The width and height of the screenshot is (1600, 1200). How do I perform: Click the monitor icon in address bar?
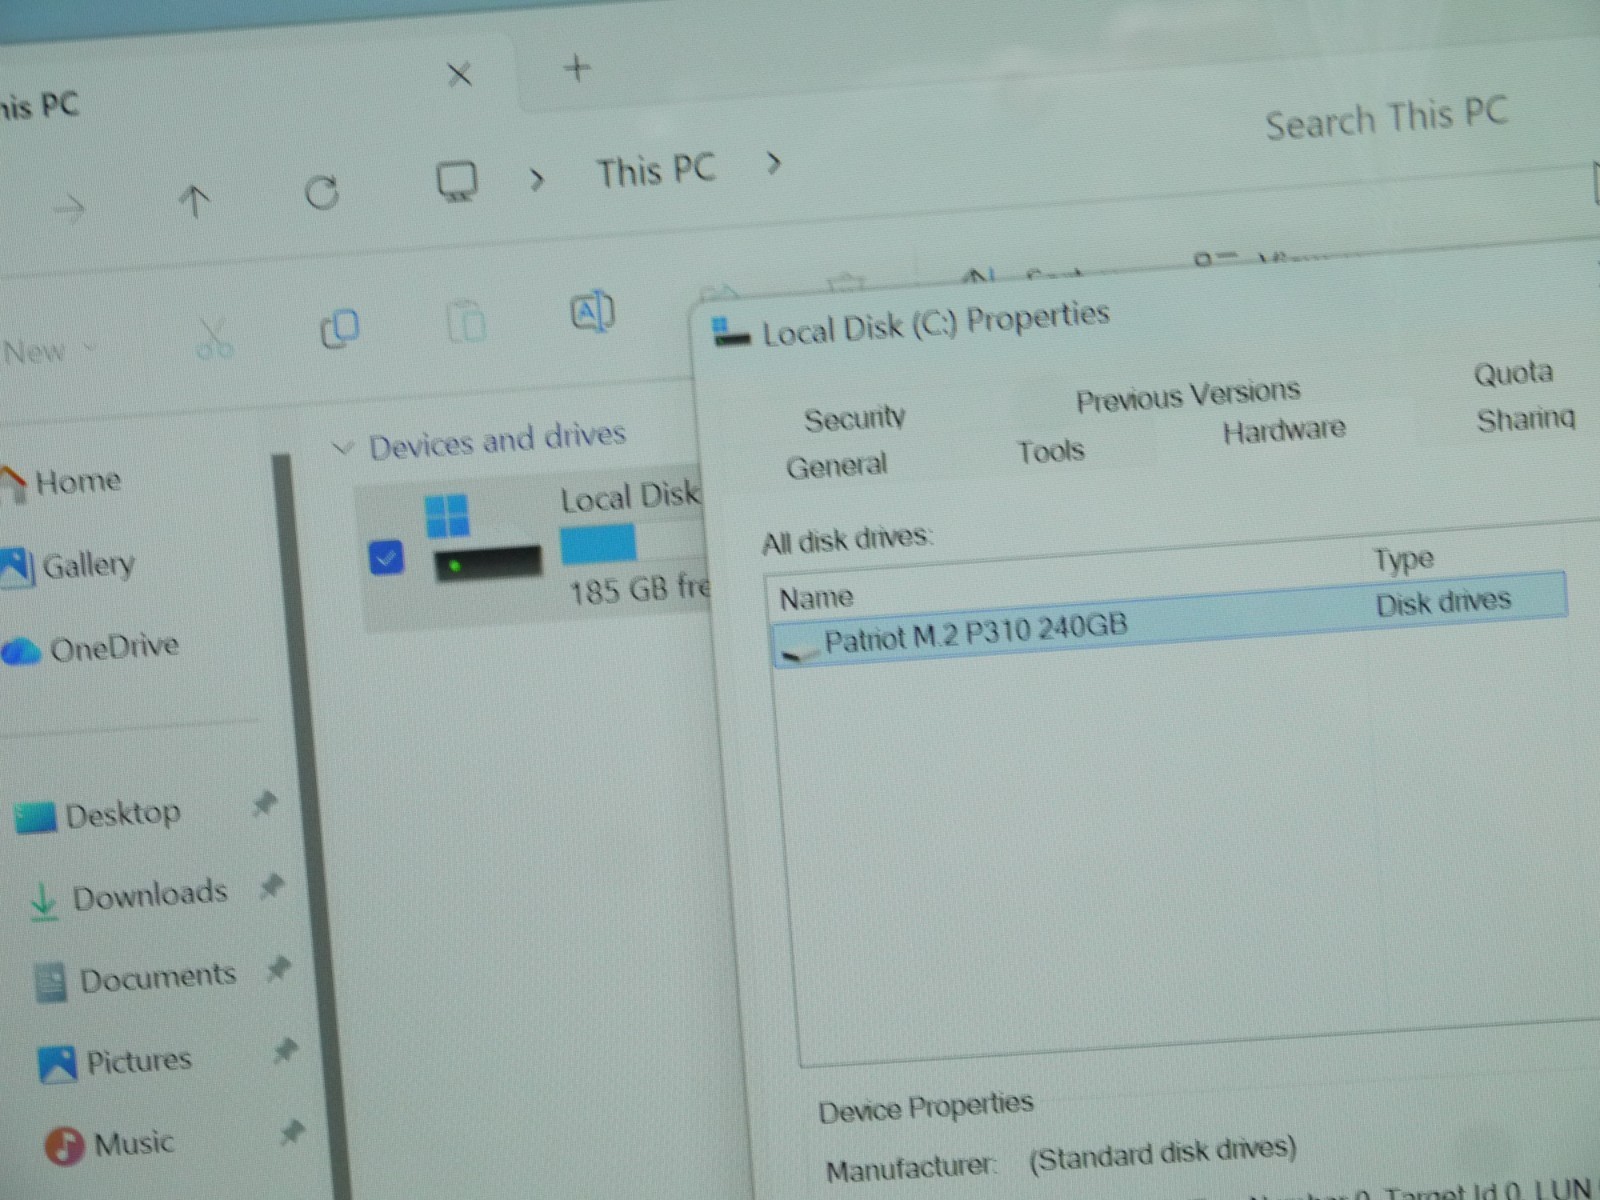457,182
